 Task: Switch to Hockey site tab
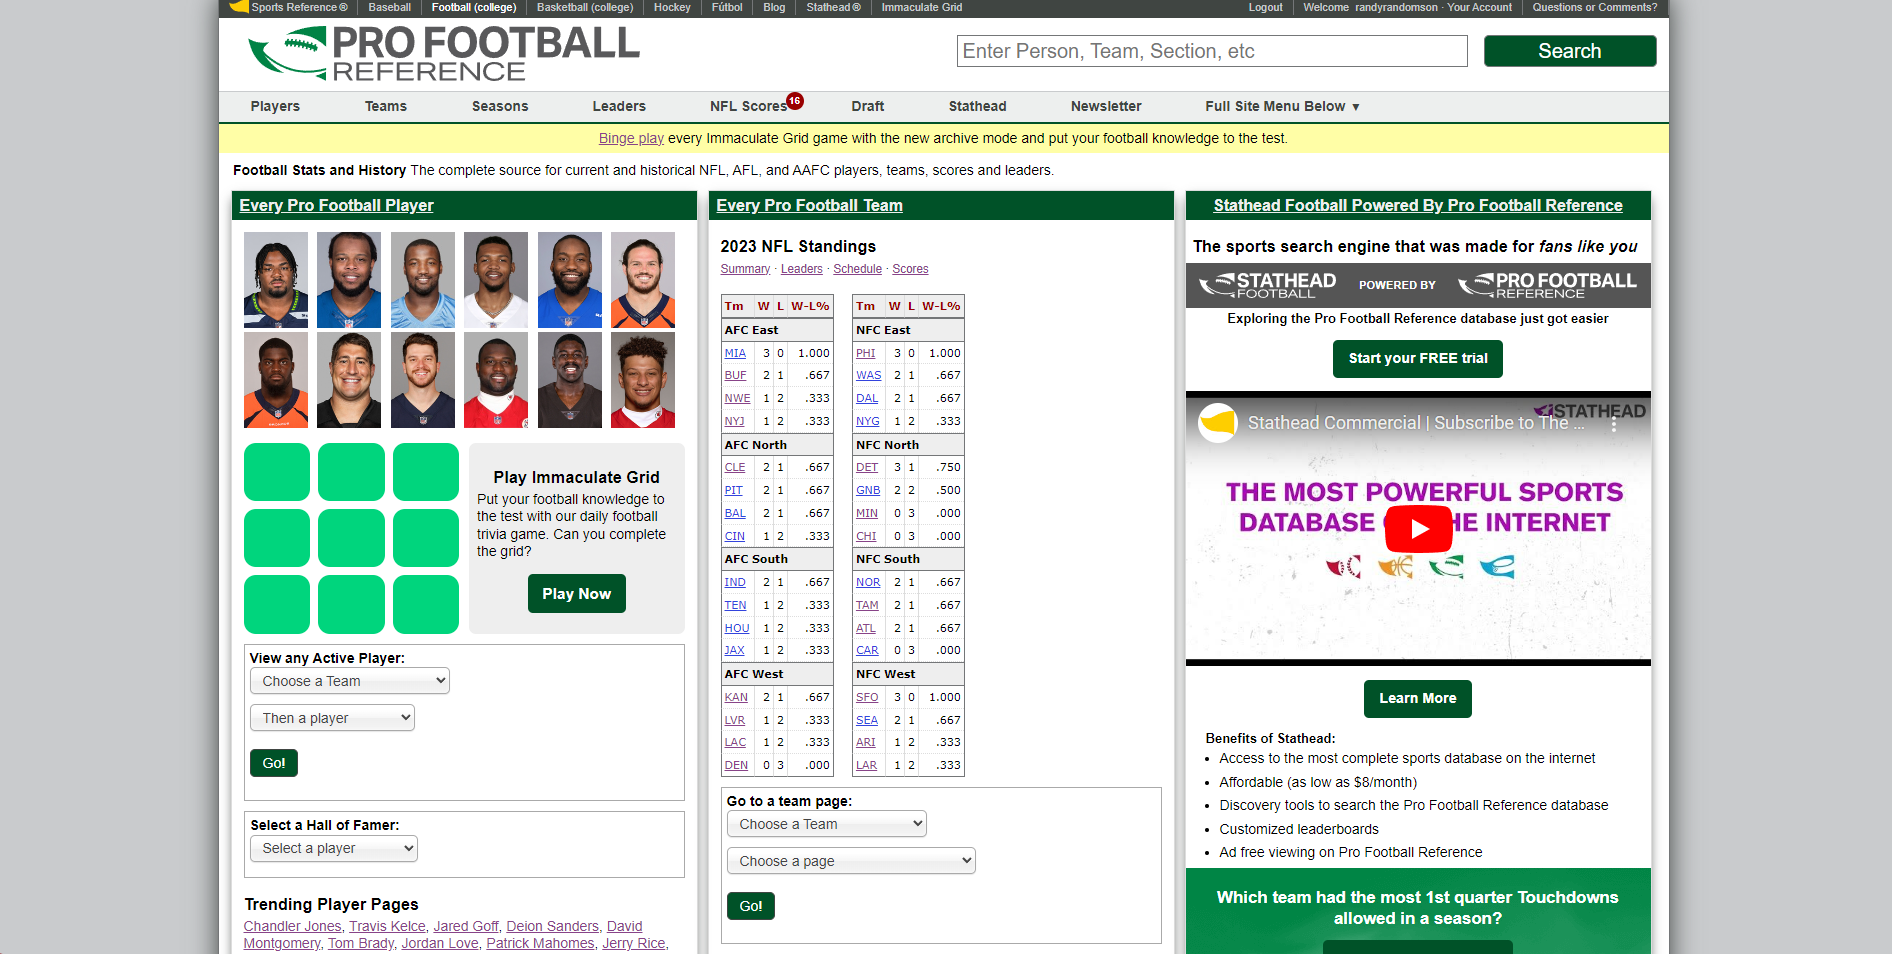(672, 7)
